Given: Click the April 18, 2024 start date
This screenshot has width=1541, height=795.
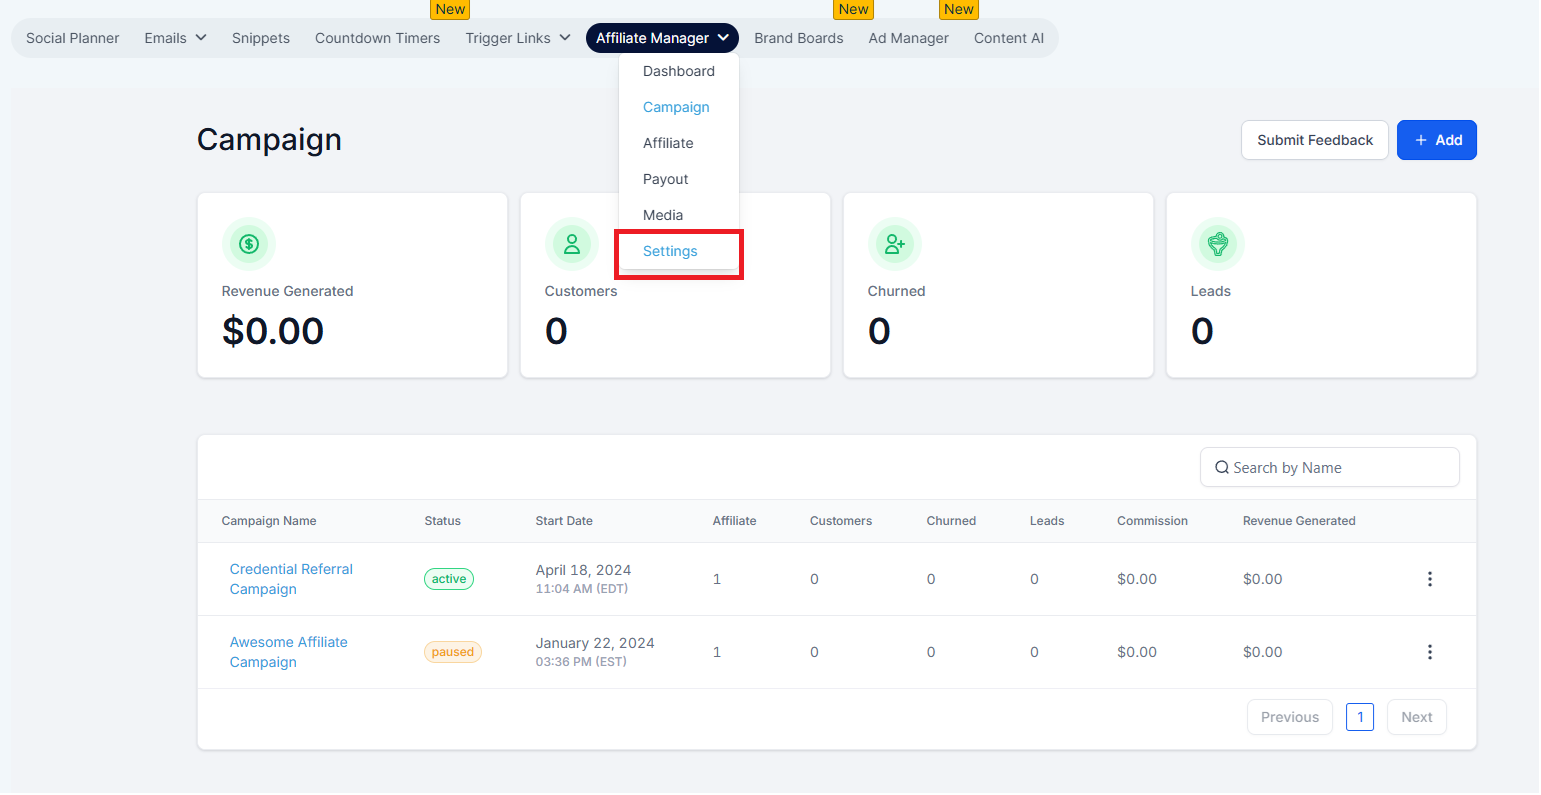Looking at the screenshot, I should click(x=583, y=570).
